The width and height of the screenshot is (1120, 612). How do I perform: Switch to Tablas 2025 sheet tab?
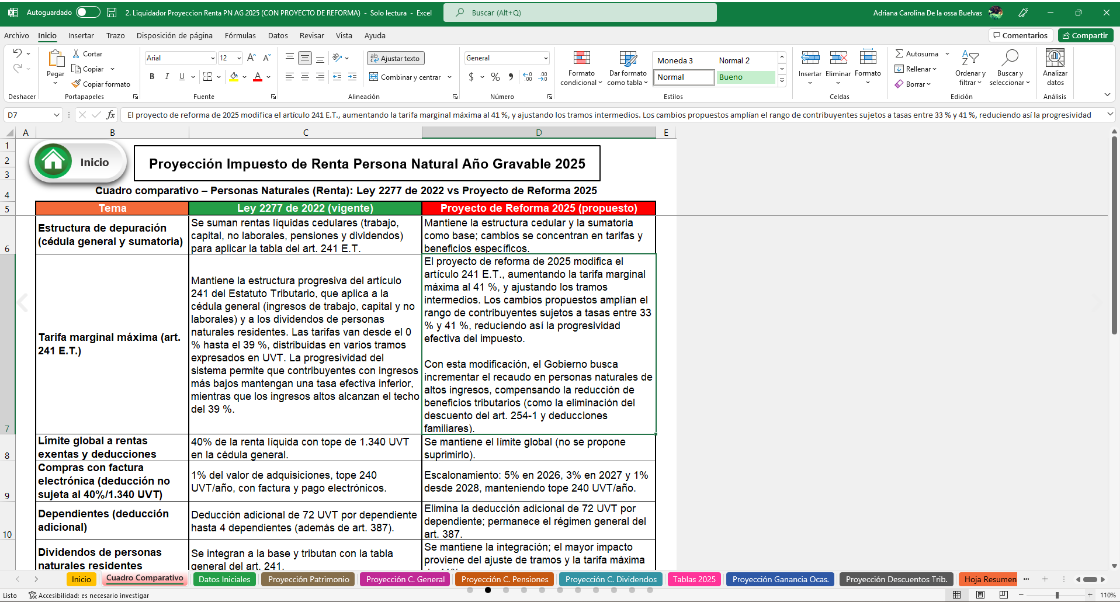(x=694, y=579)
